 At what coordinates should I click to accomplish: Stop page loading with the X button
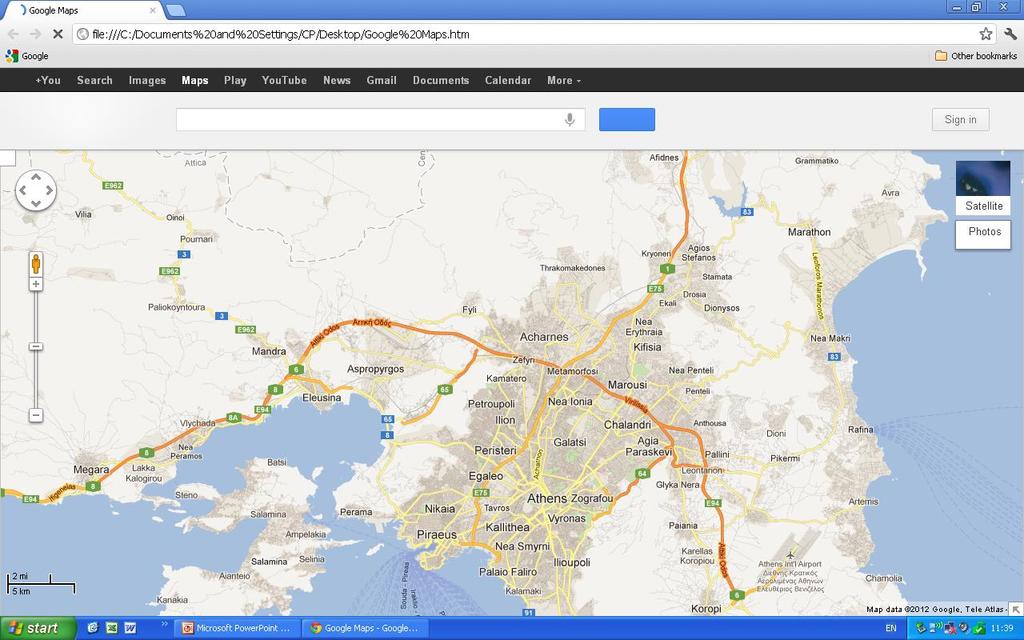tap(57, 34)
